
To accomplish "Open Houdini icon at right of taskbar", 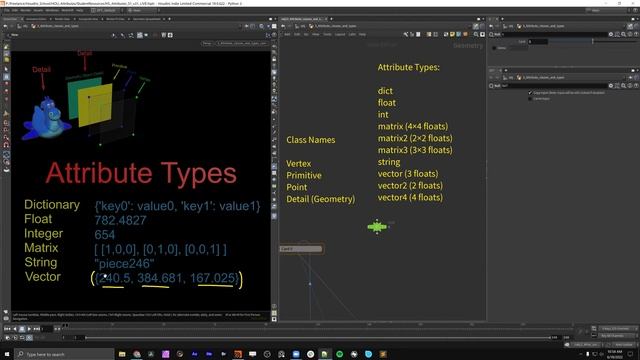I will (x=383, y=354).
